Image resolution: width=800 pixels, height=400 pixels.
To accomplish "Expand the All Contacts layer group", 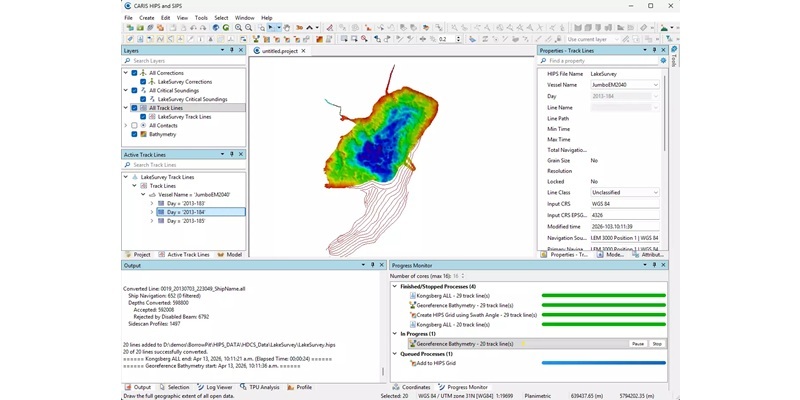I will (x=126, y=126).
